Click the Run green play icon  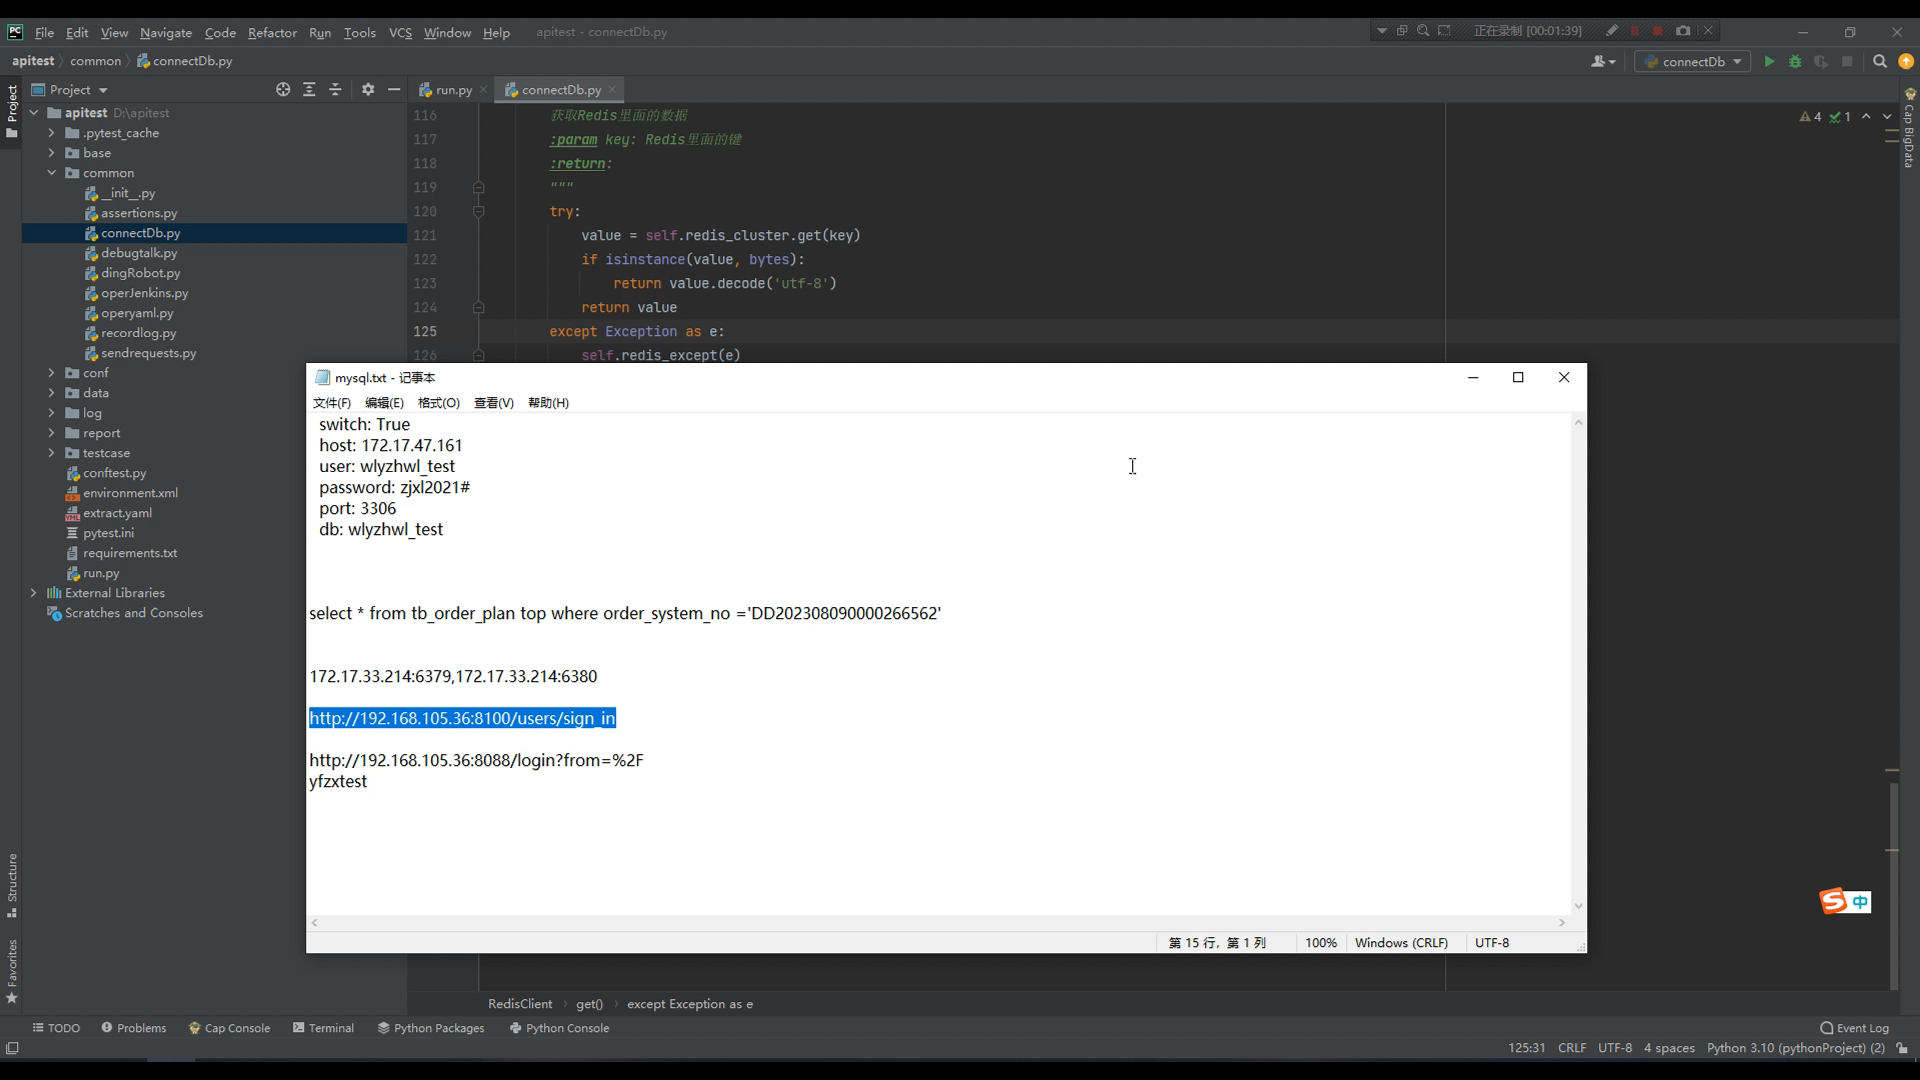tap(1769, 61)
